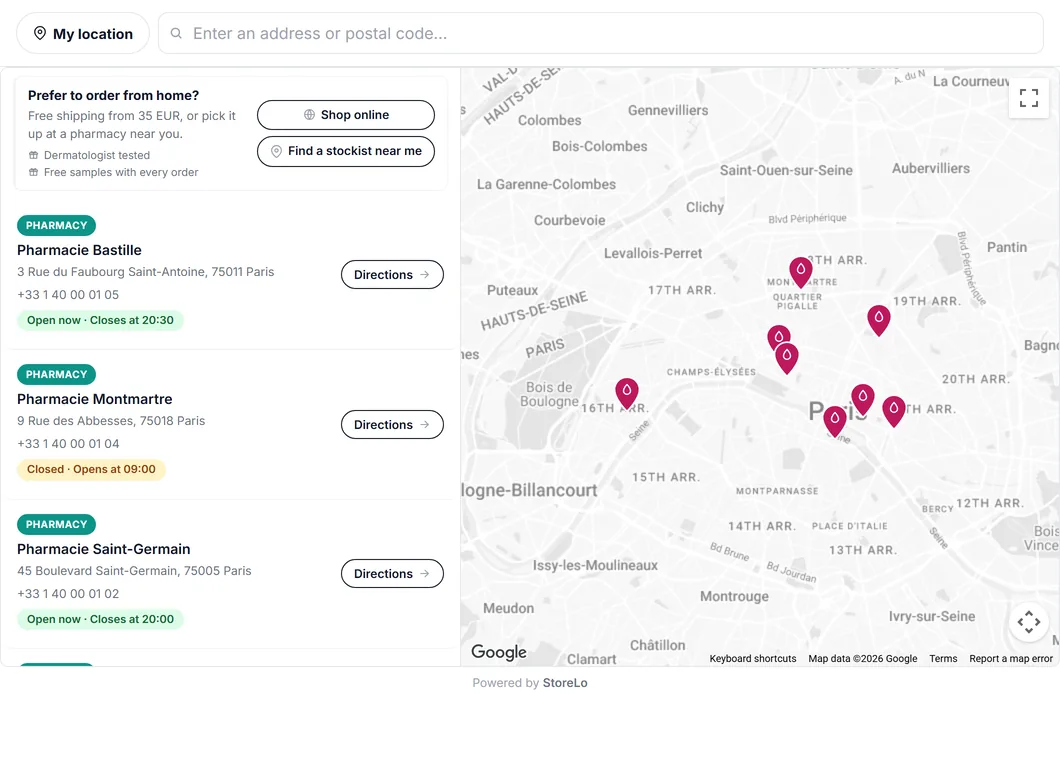Click the Aubervilliers map label

930,168
